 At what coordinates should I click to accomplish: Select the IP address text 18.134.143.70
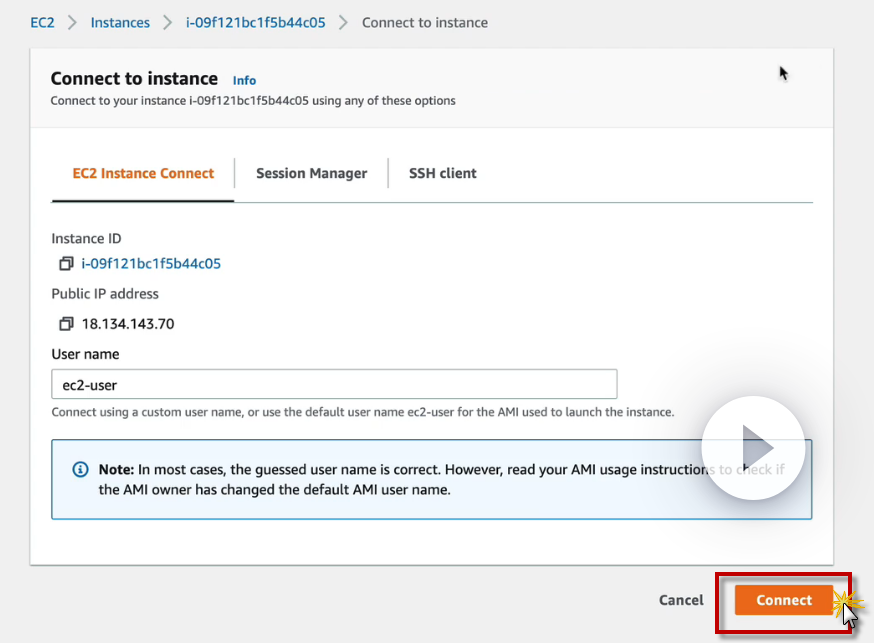(x=128, y=324)
